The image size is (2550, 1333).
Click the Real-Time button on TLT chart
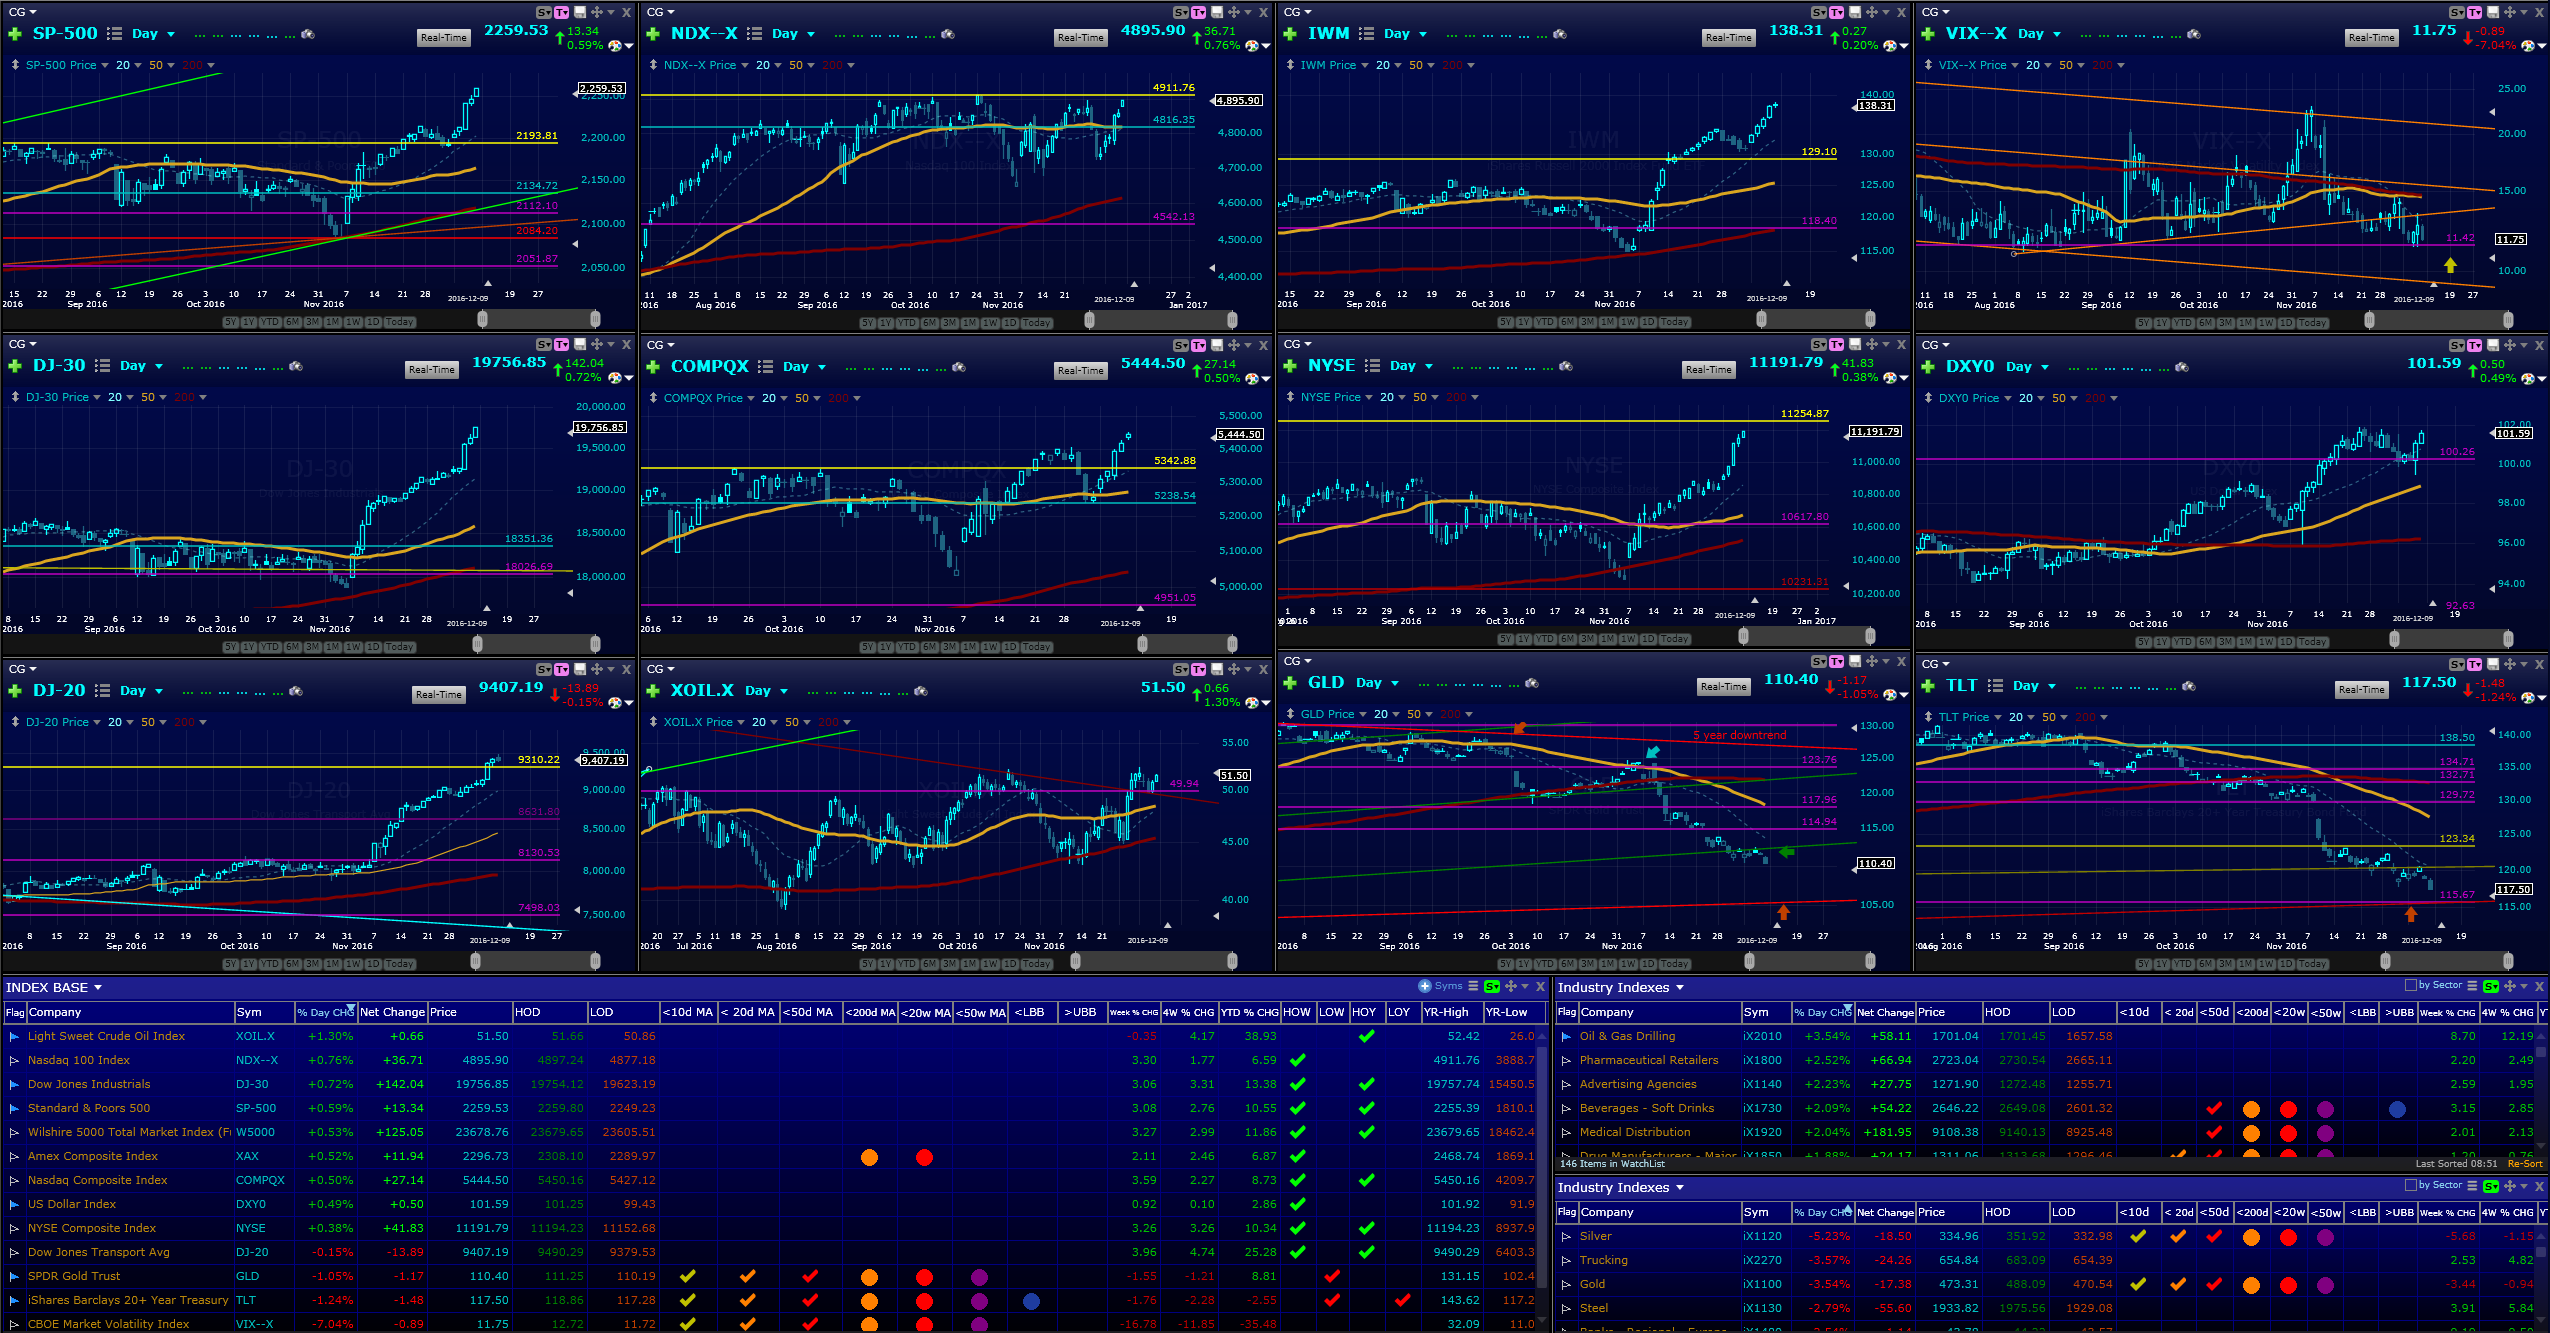click(x=2362, y=690)
